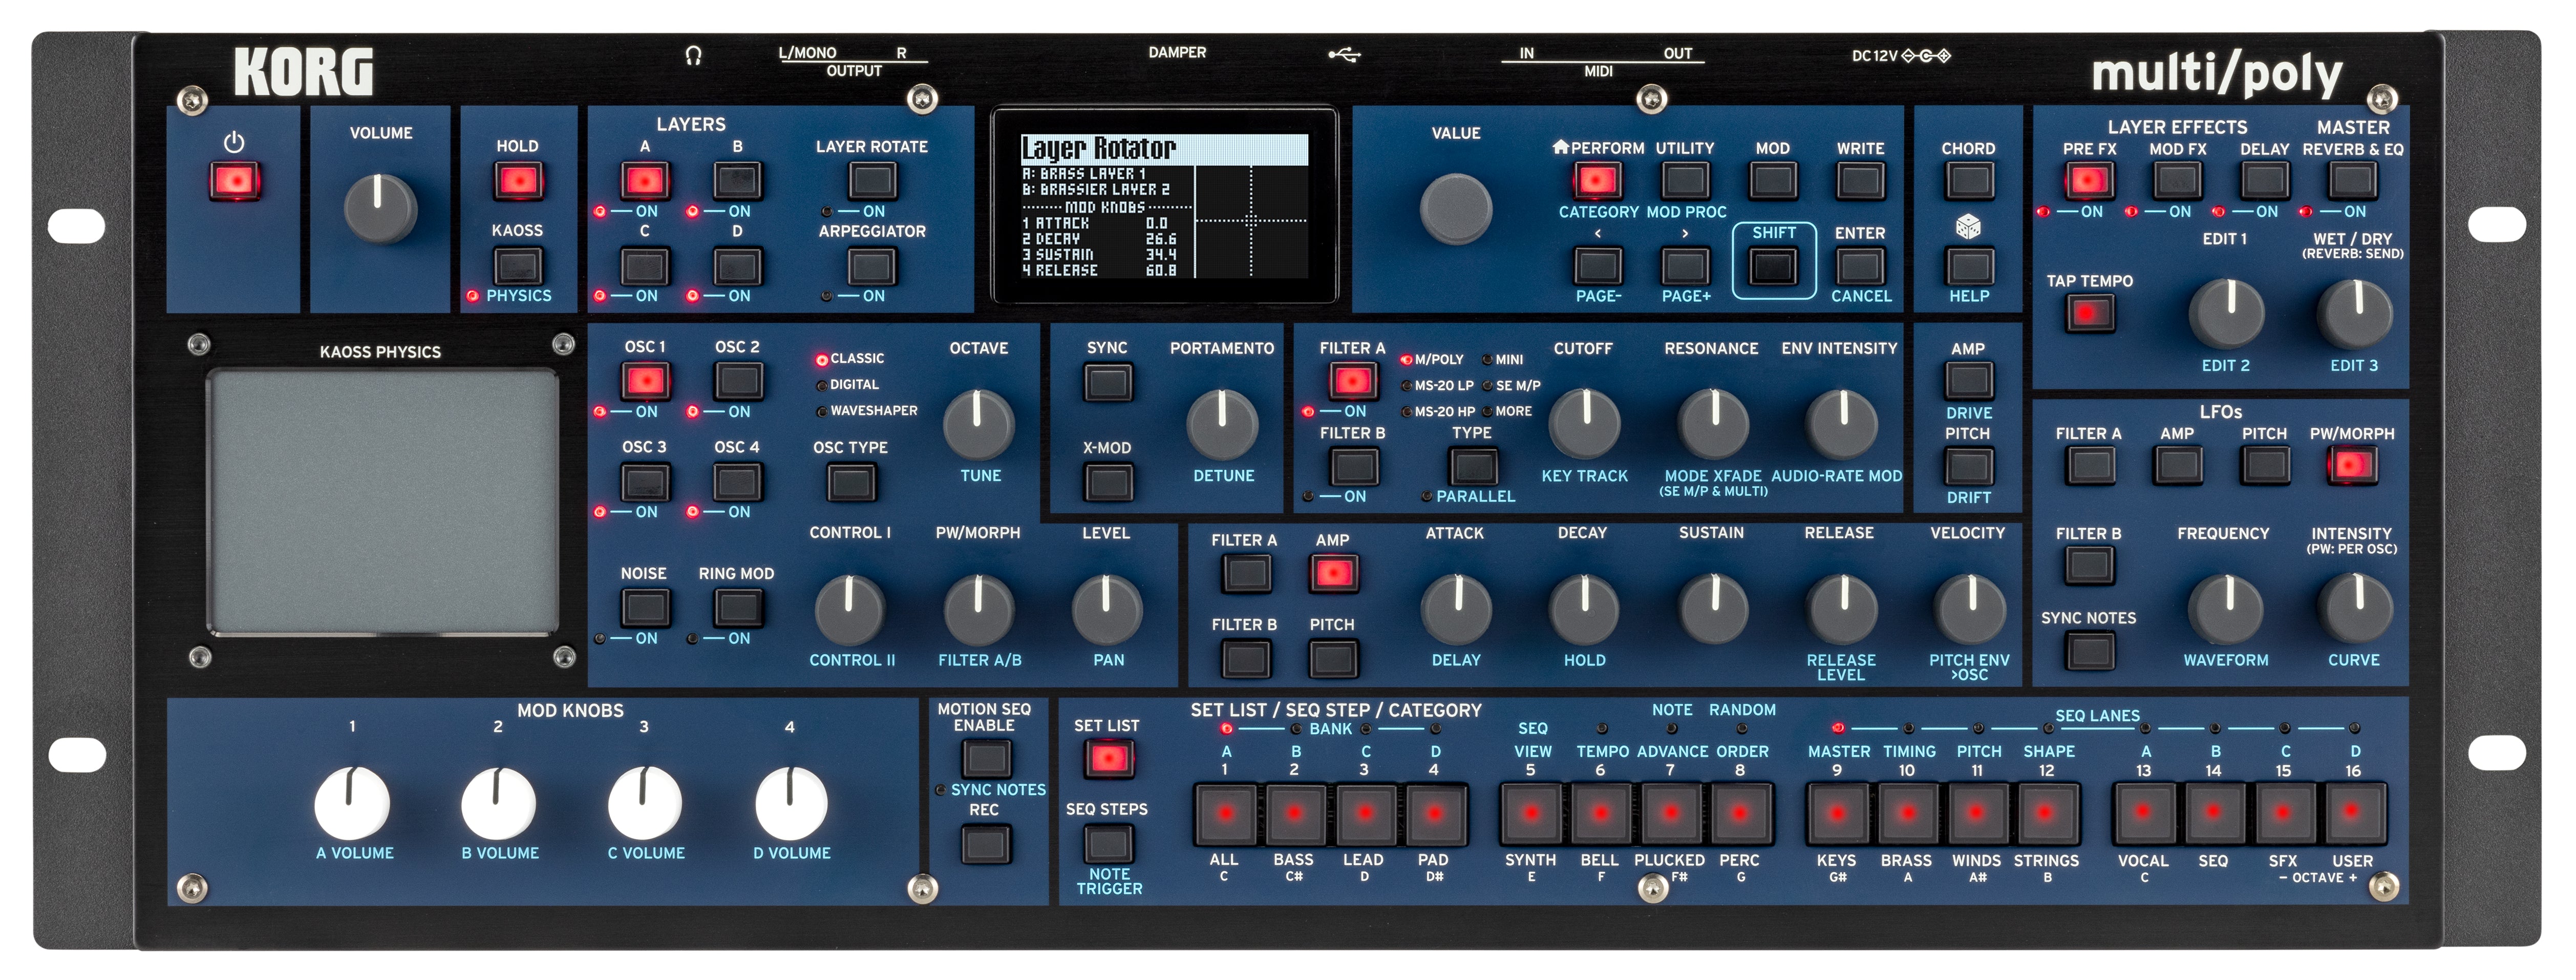Screen dimensions: 2576x980
Task: Select Layer B
Action: point(738,180)
